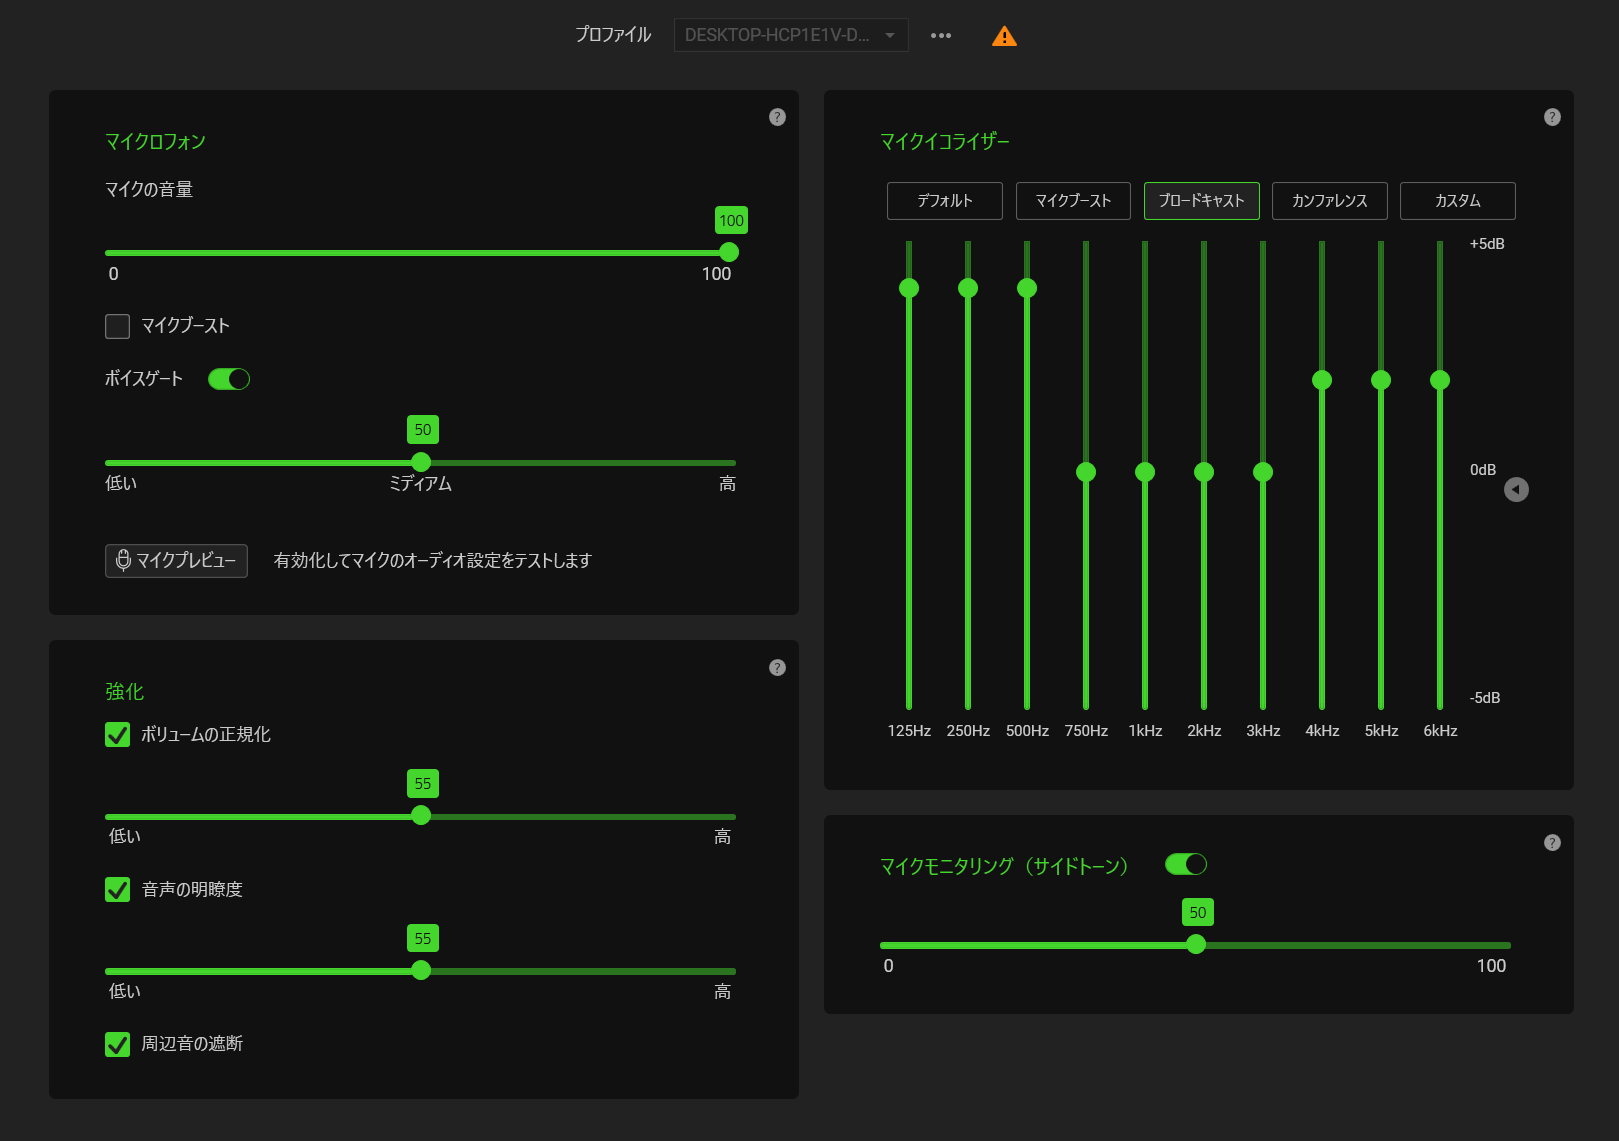Click the +5dB equalizer scale label
Screen dimensions: 1619x1141
tap(1487, 244)
